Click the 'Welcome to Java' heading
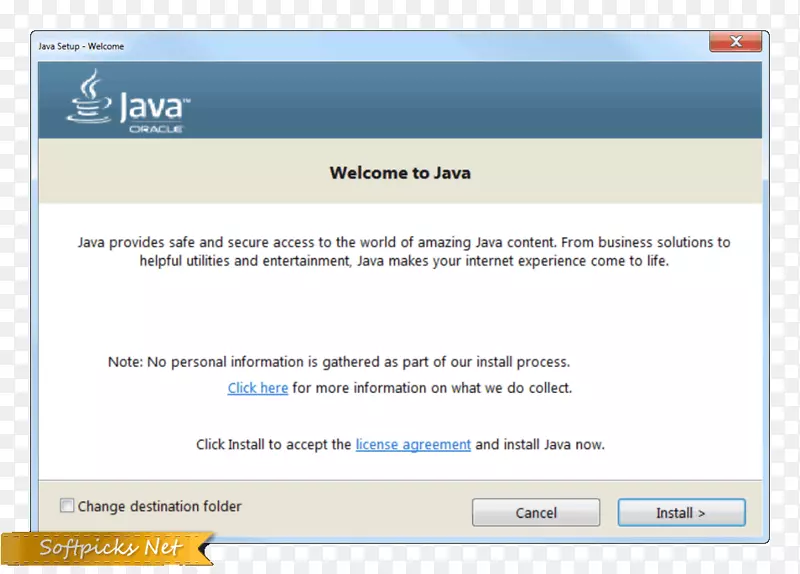This screenshot has width=800, height=574. 400,173
